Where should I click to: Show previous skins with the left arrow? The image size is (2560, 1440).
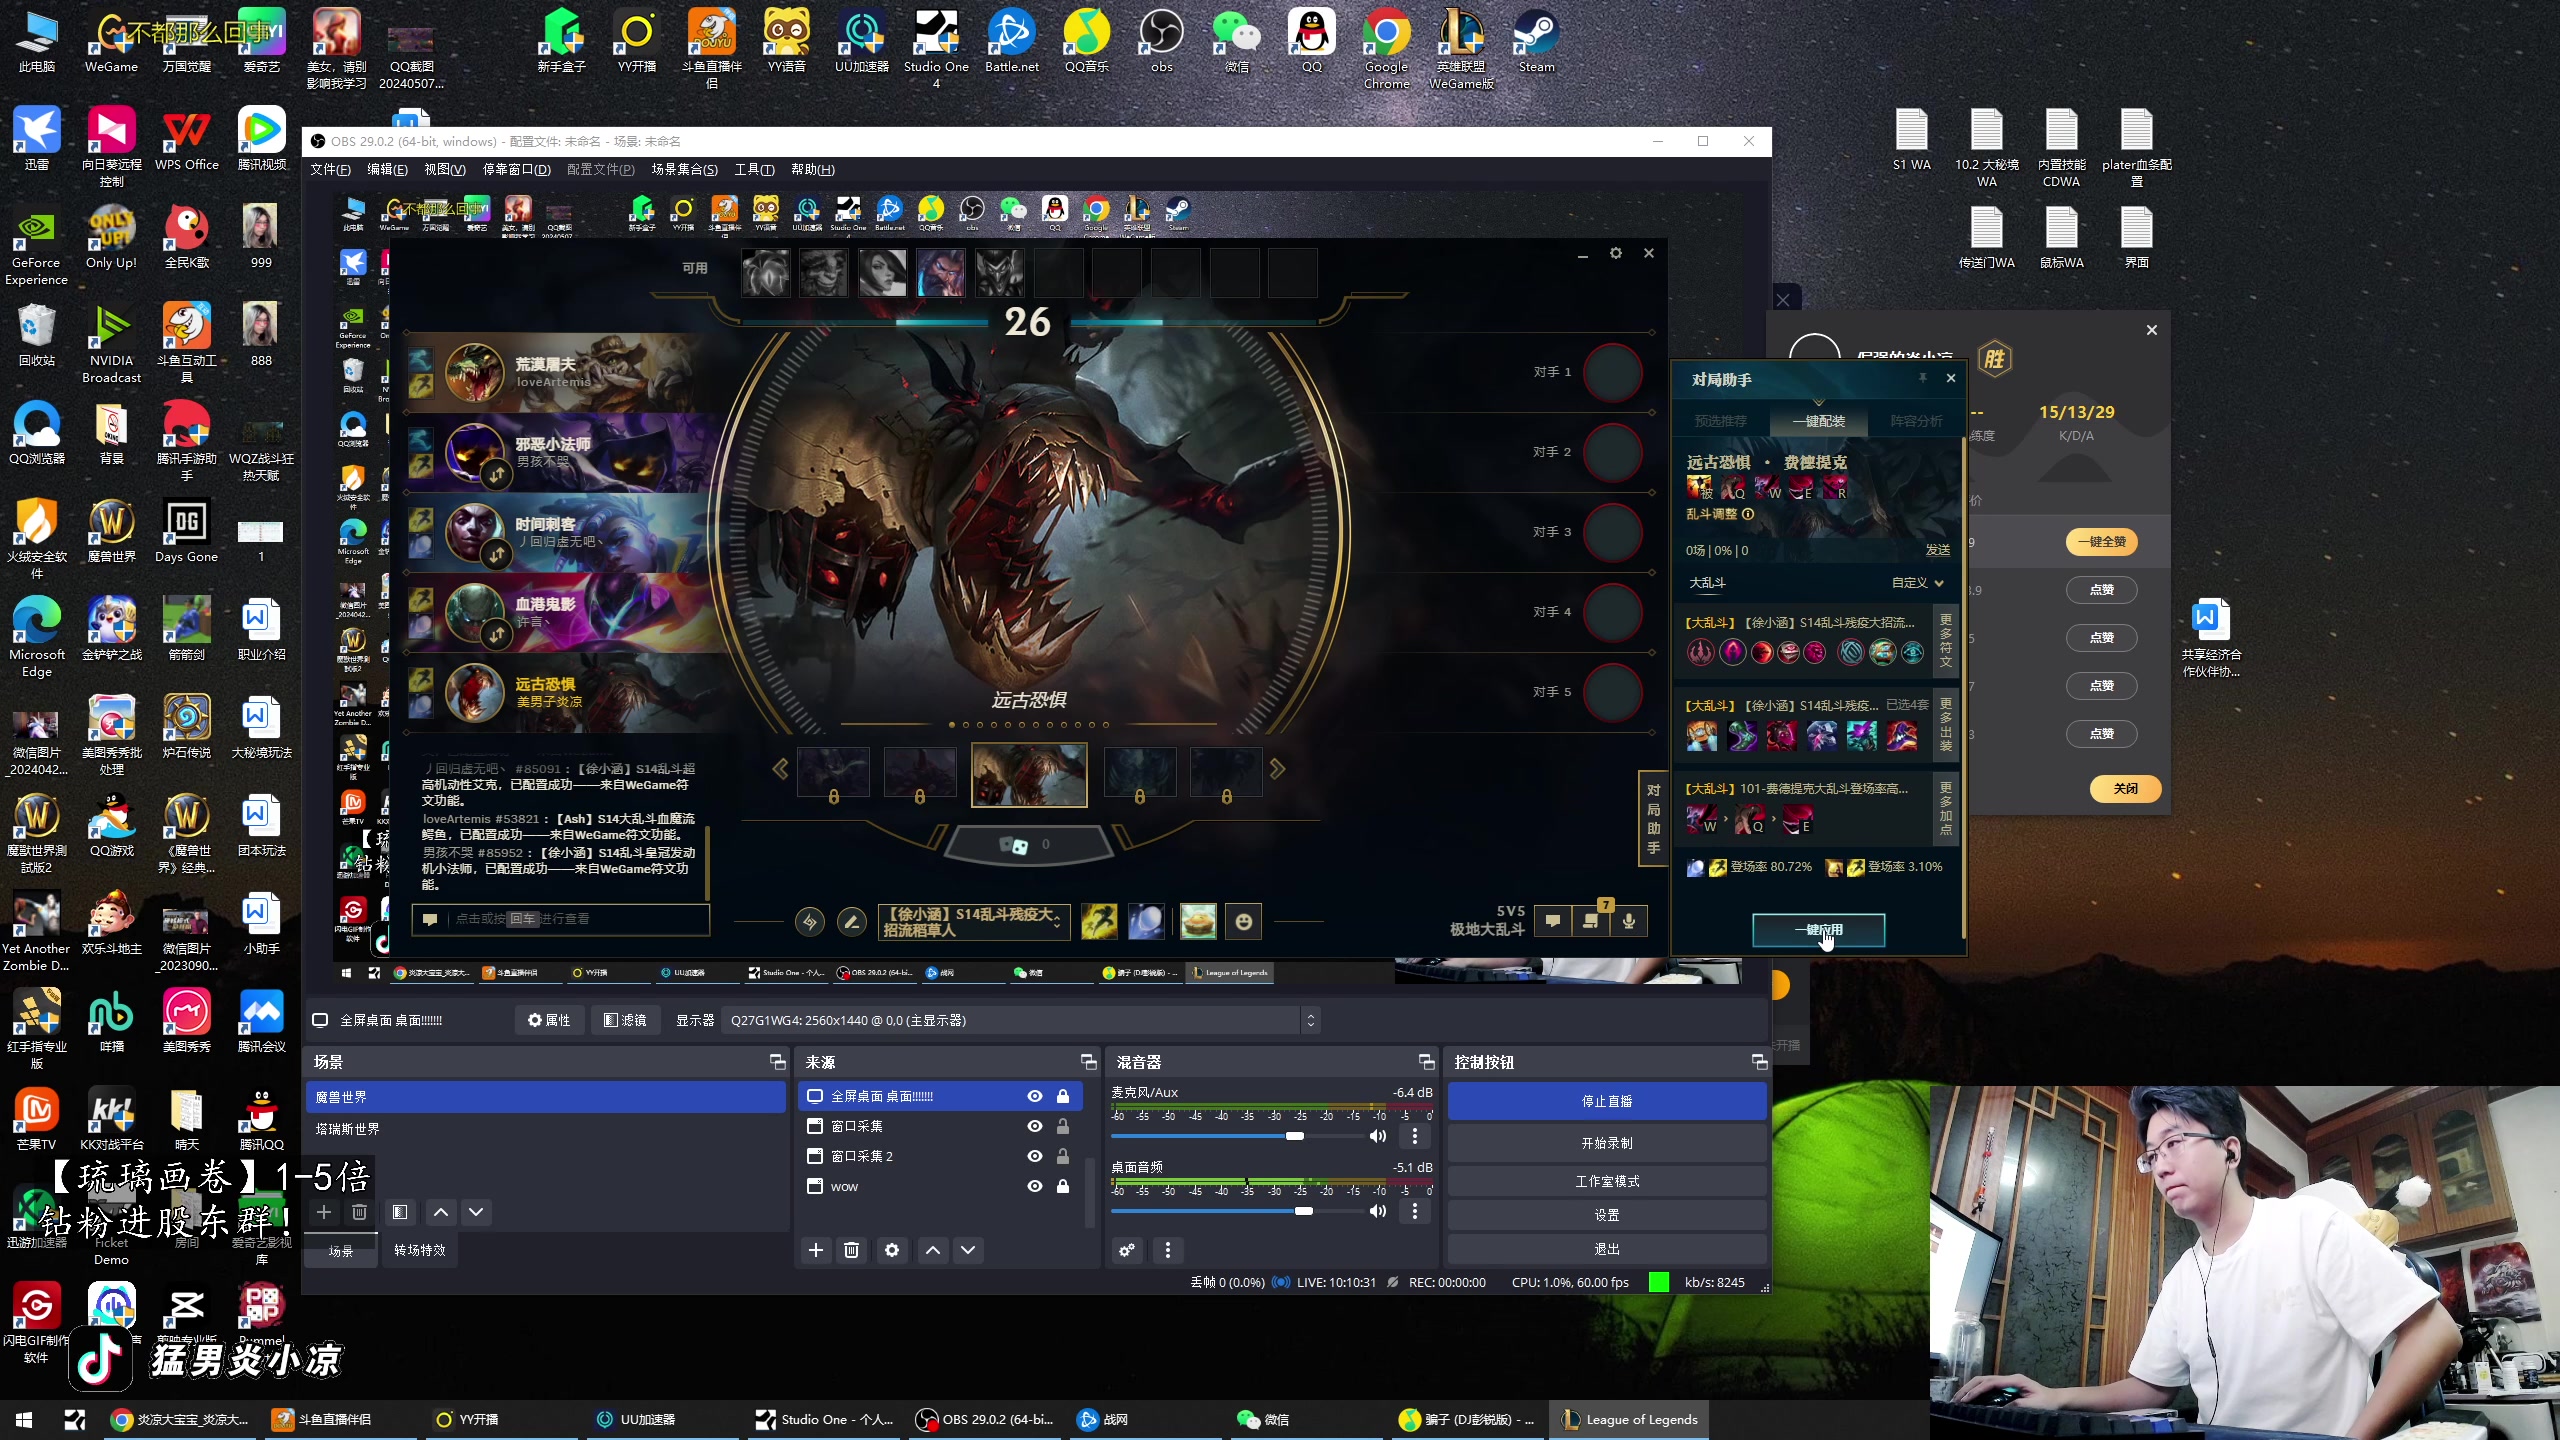[781, 769]
